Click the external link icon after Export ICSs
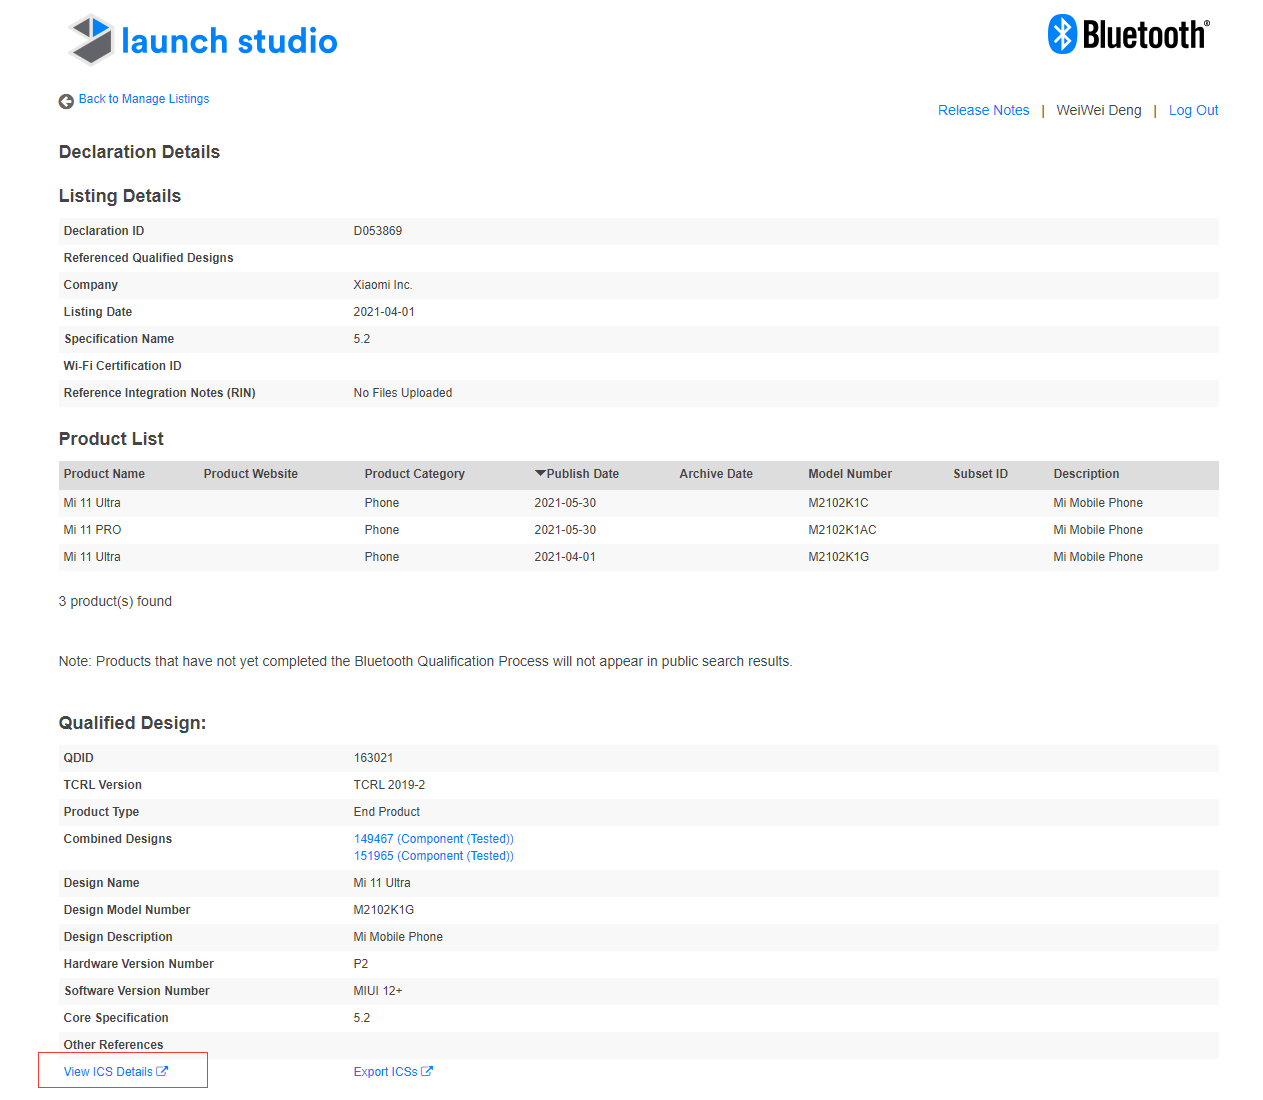Viewport: 1263px width, 1100px height. [x=427, y=1071]
